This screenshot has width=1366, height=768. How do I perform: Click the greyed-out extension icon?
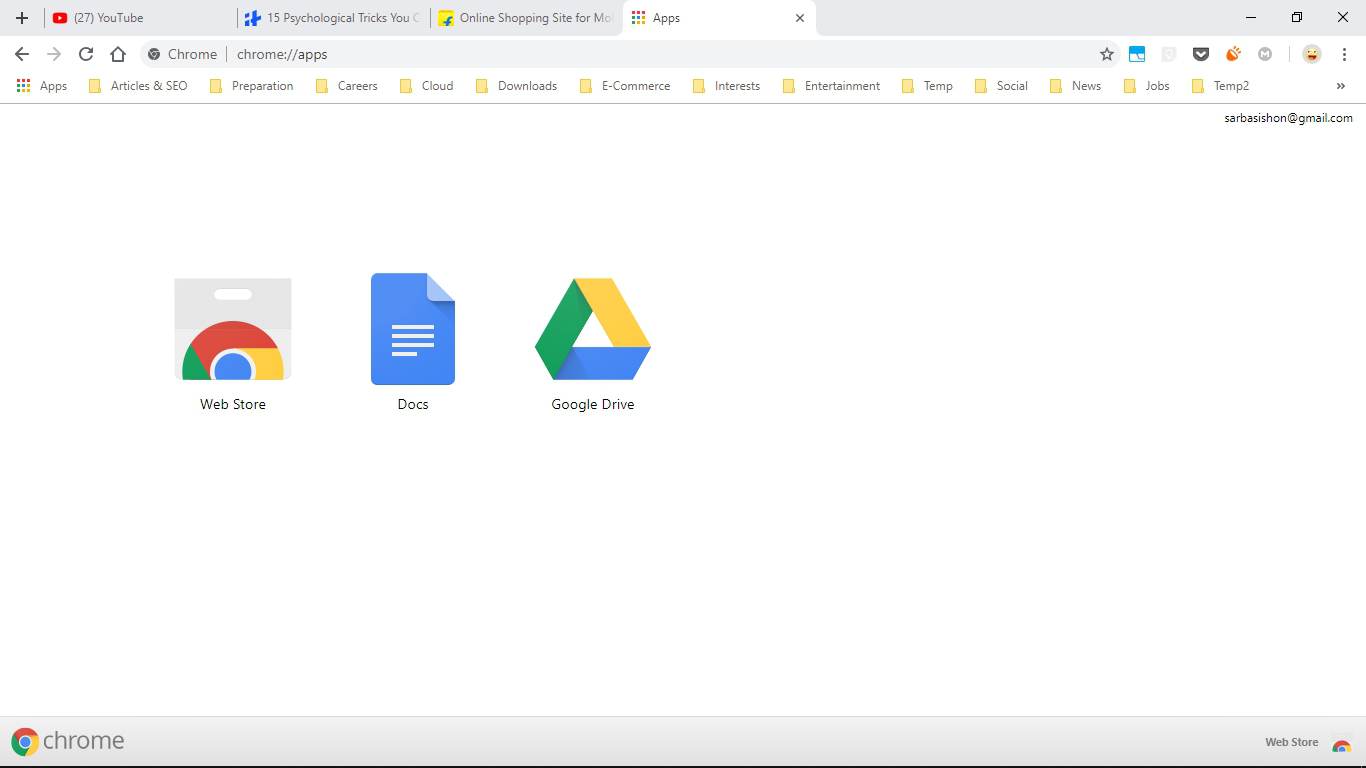coord(1169,54)
